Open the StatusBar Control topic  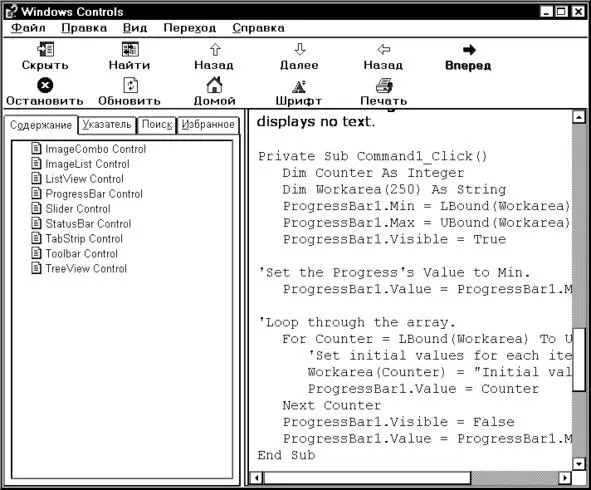tap(88, 224)
